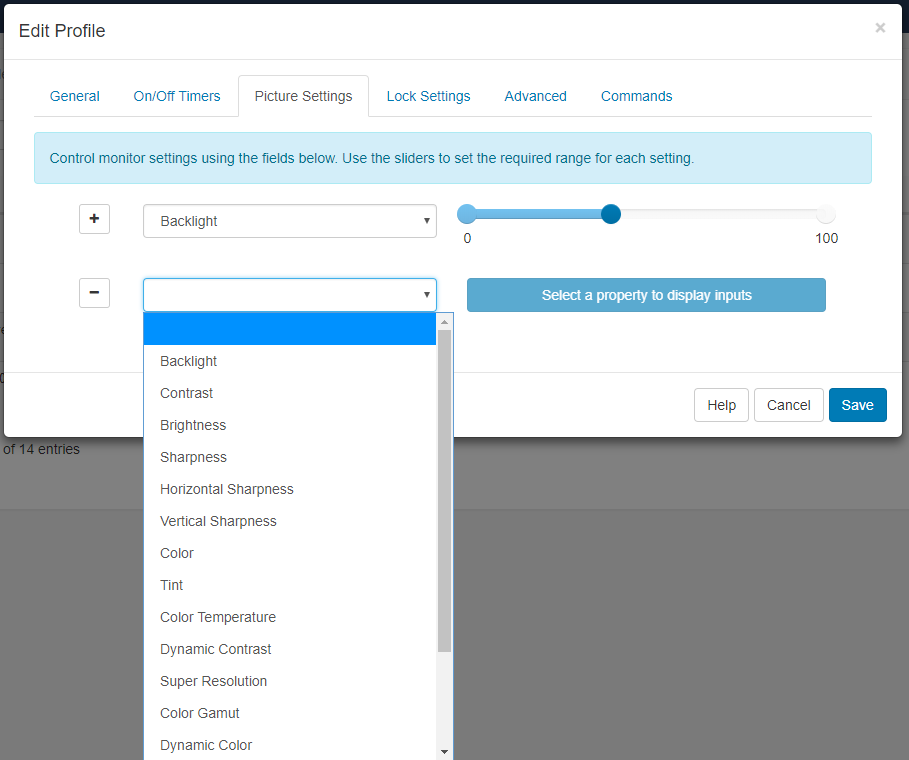Open the Commands tab

[x=636, y=96]
